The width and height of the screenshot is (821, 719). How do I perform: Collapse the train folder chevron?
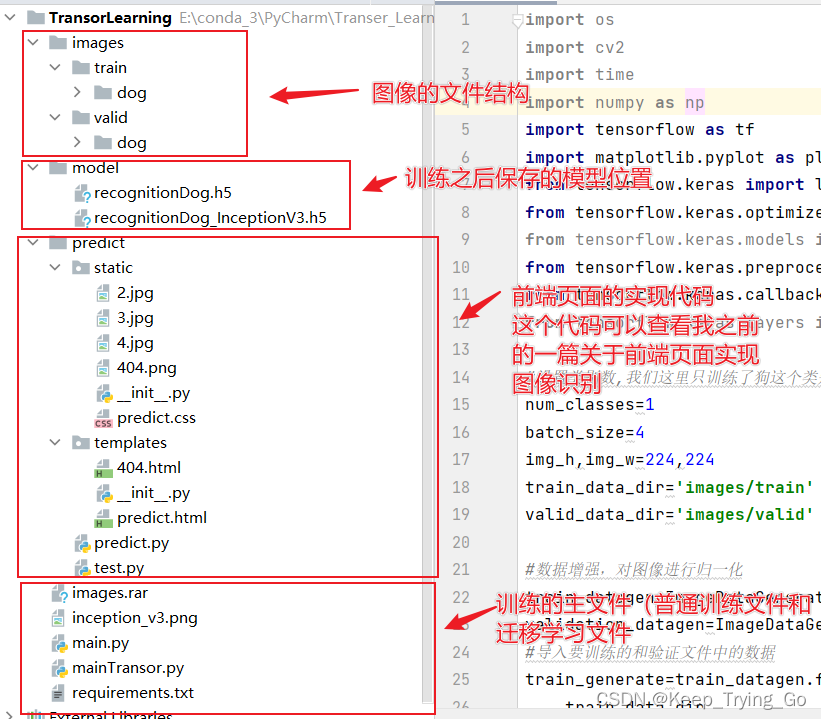[x=55, y=67]
